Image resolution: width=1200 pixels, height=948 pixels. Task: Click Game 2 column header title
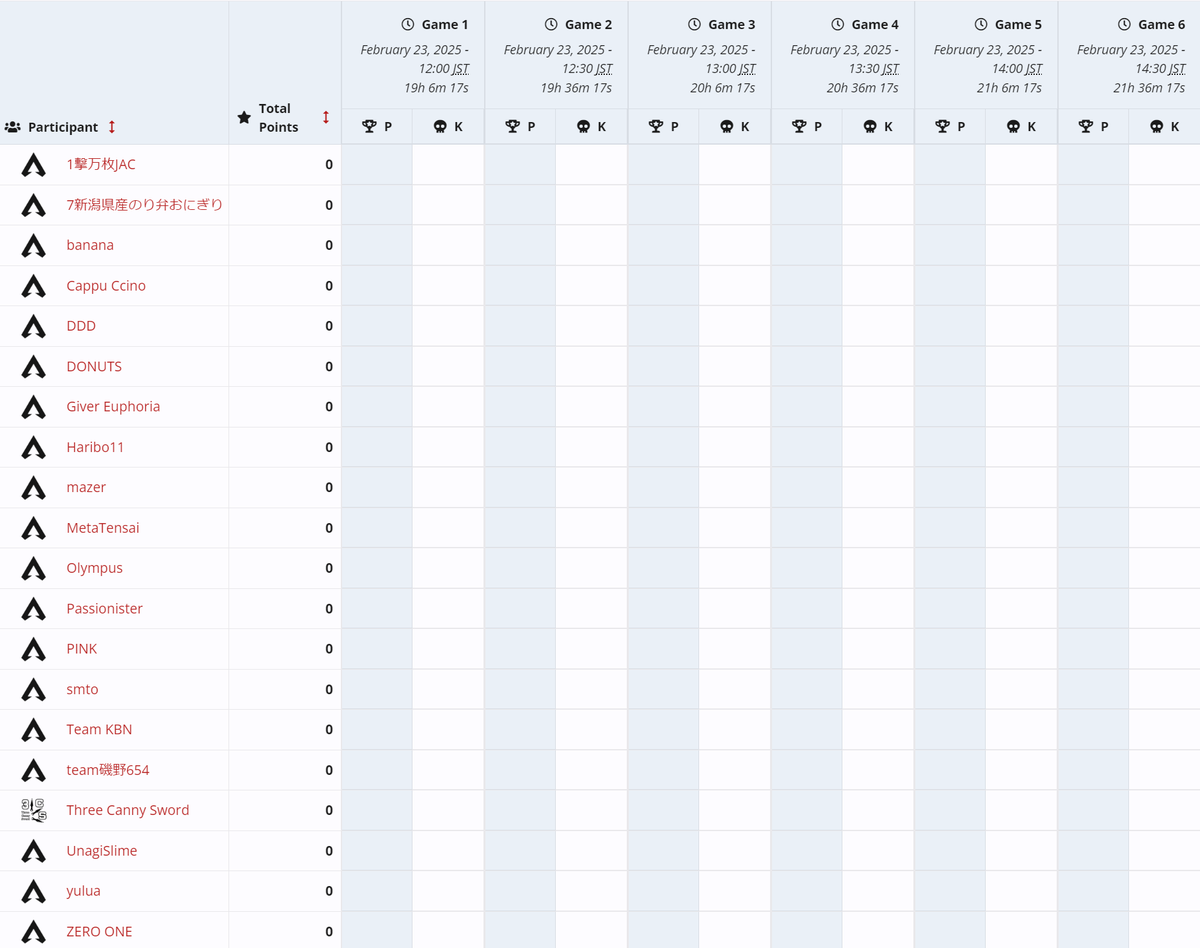click(x=588, y=24)
